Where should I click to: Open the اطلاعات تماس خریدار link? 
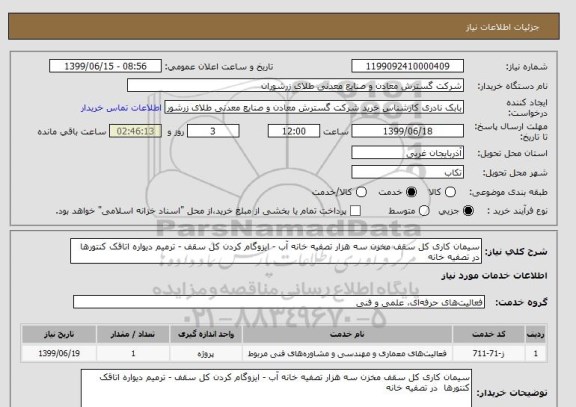[121, 108]
